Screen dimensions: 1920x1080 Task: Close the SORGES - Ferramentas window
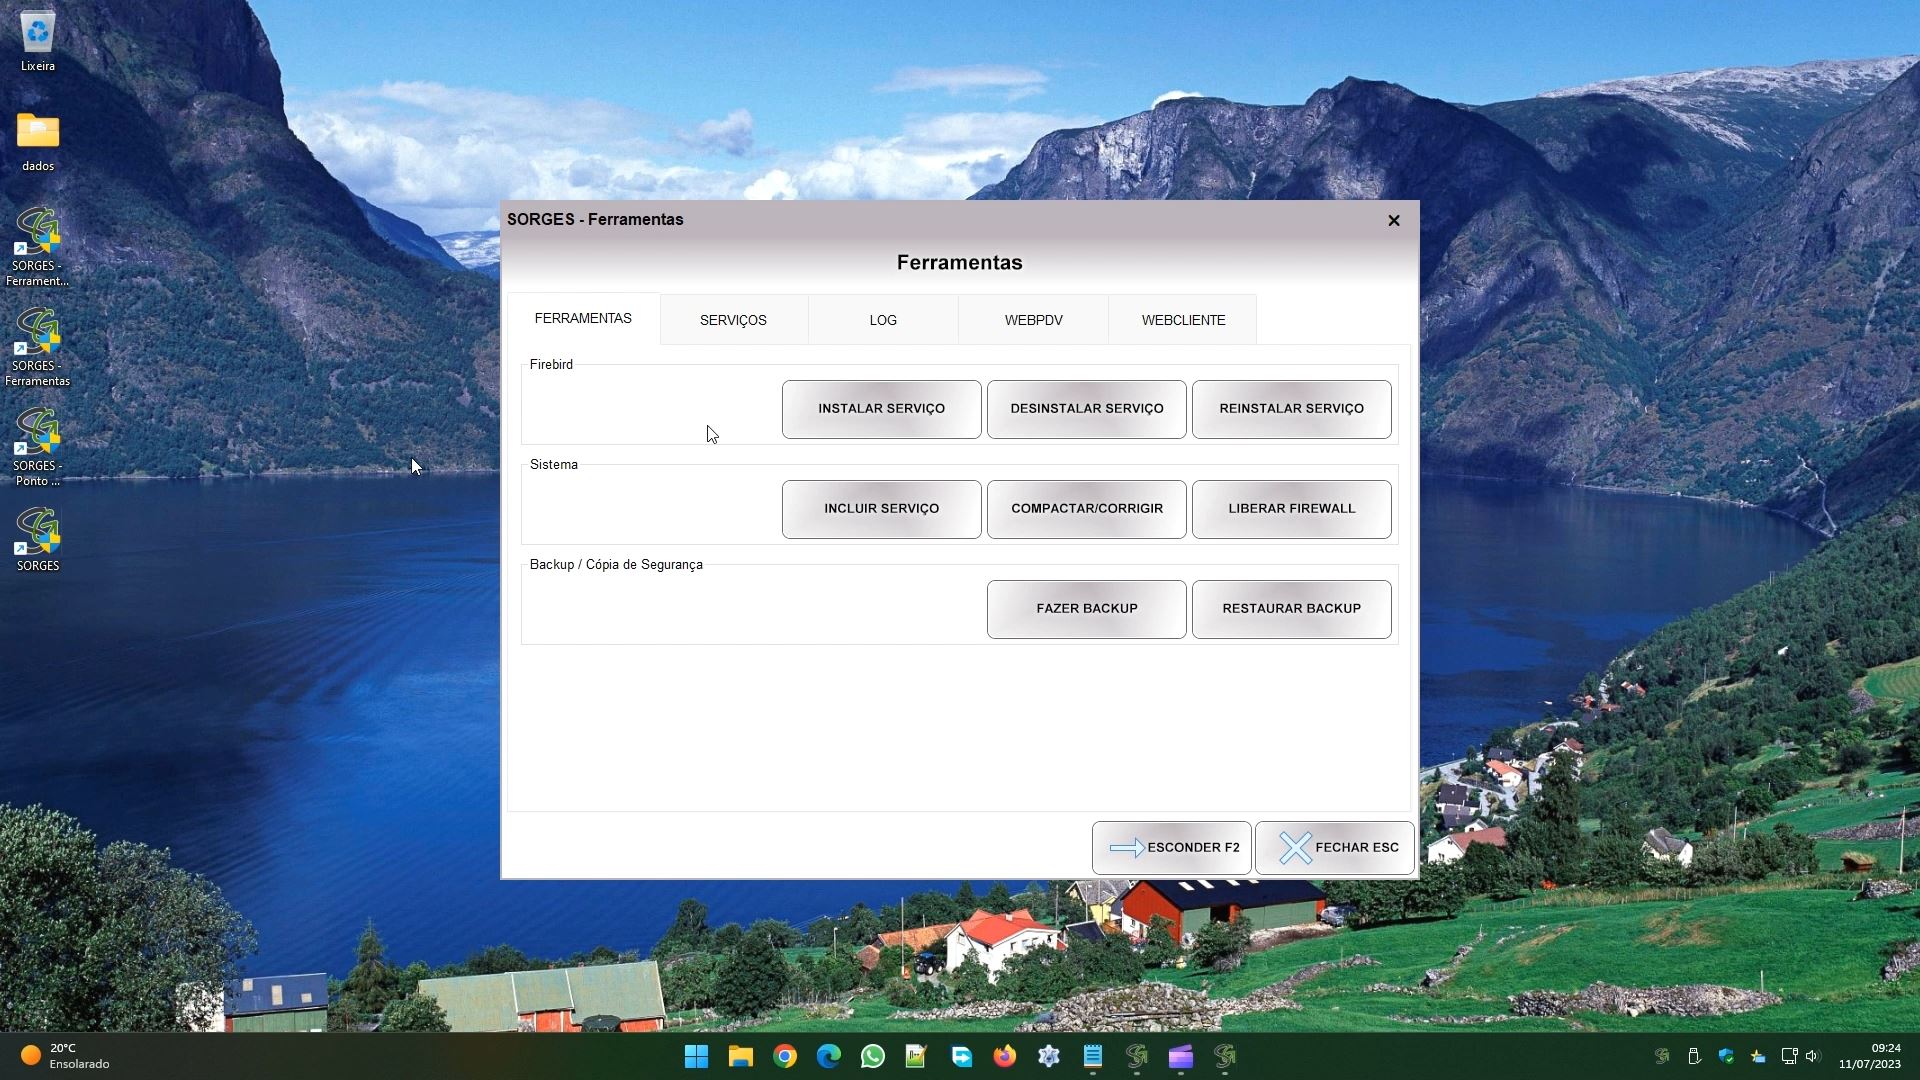tap(1393, 220)
